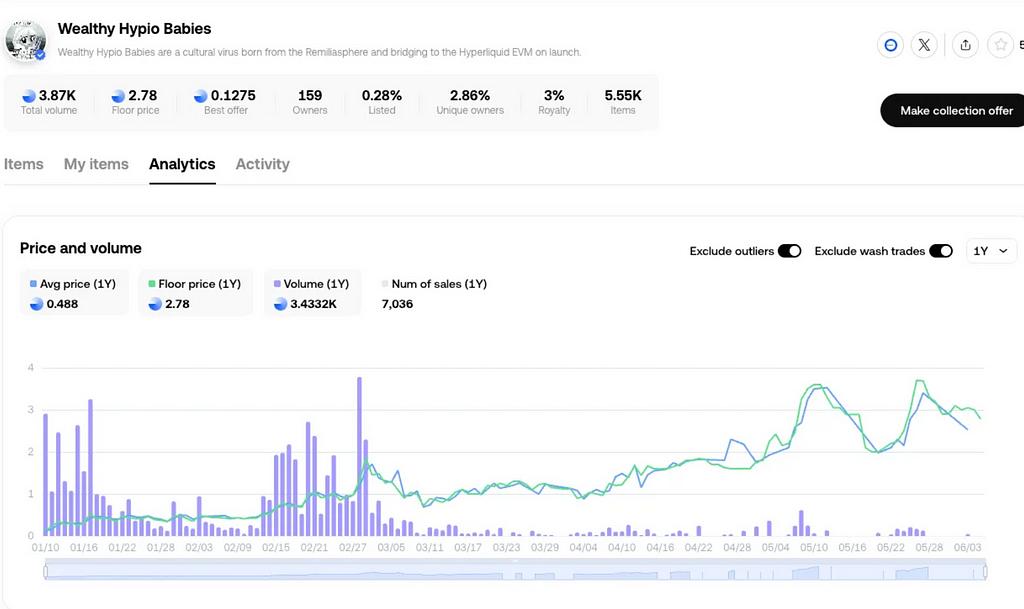Click the 0.488 average price value
Image resolution: width=1024 pixels, height=609 pixels.
pos(62,304)
